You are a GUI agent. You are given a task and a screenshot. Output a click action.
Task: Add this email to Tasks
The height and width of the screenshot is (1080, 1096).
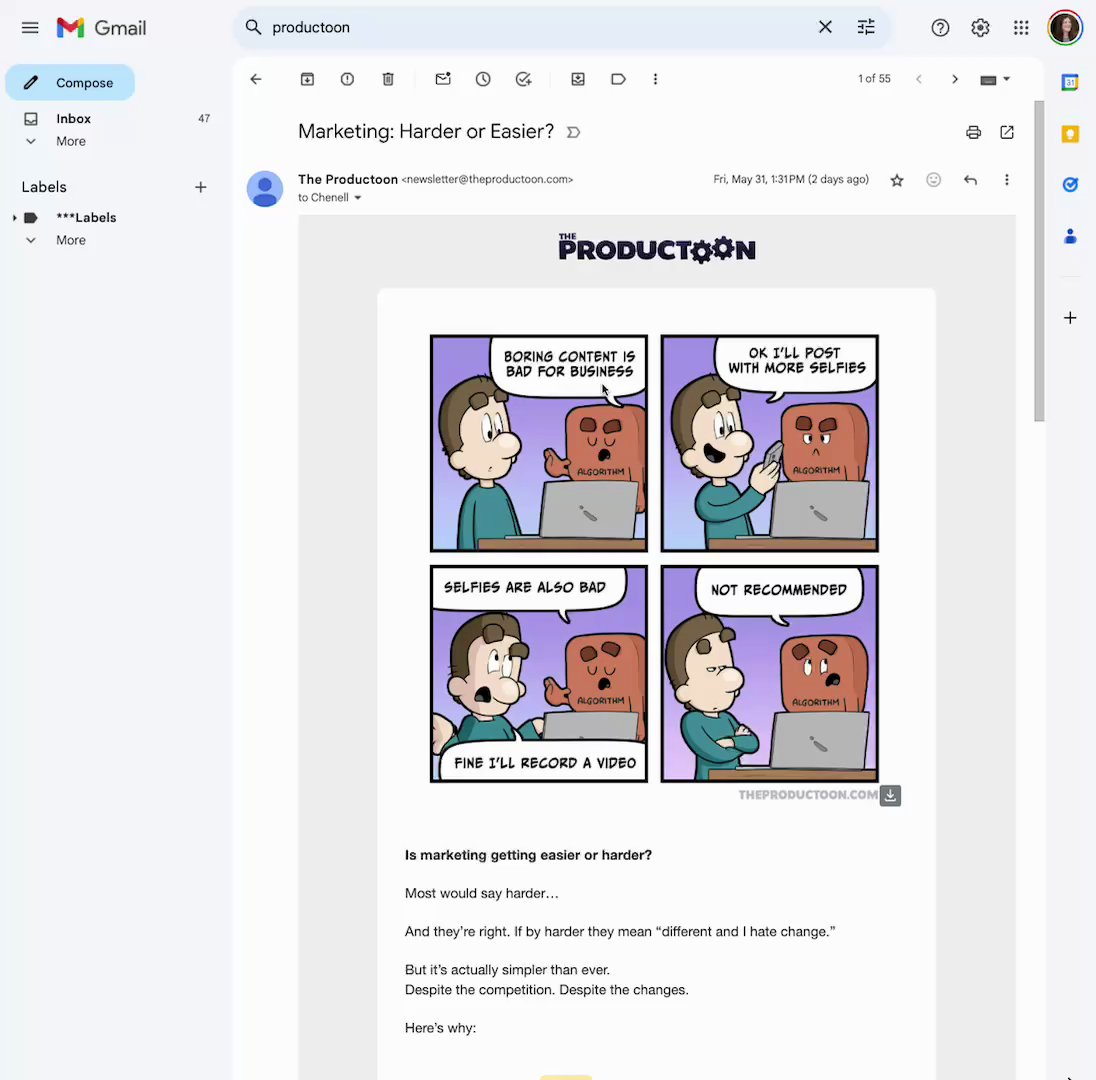tap(523, 79)
